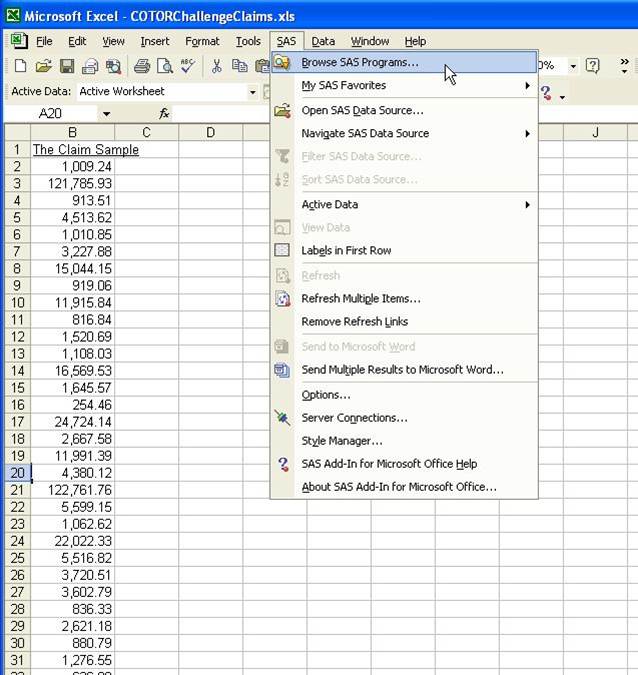Click the Name Box showing A20
The width and height of the screenshot is (638, 675).
pyautogui.click(x=52, y=114)
